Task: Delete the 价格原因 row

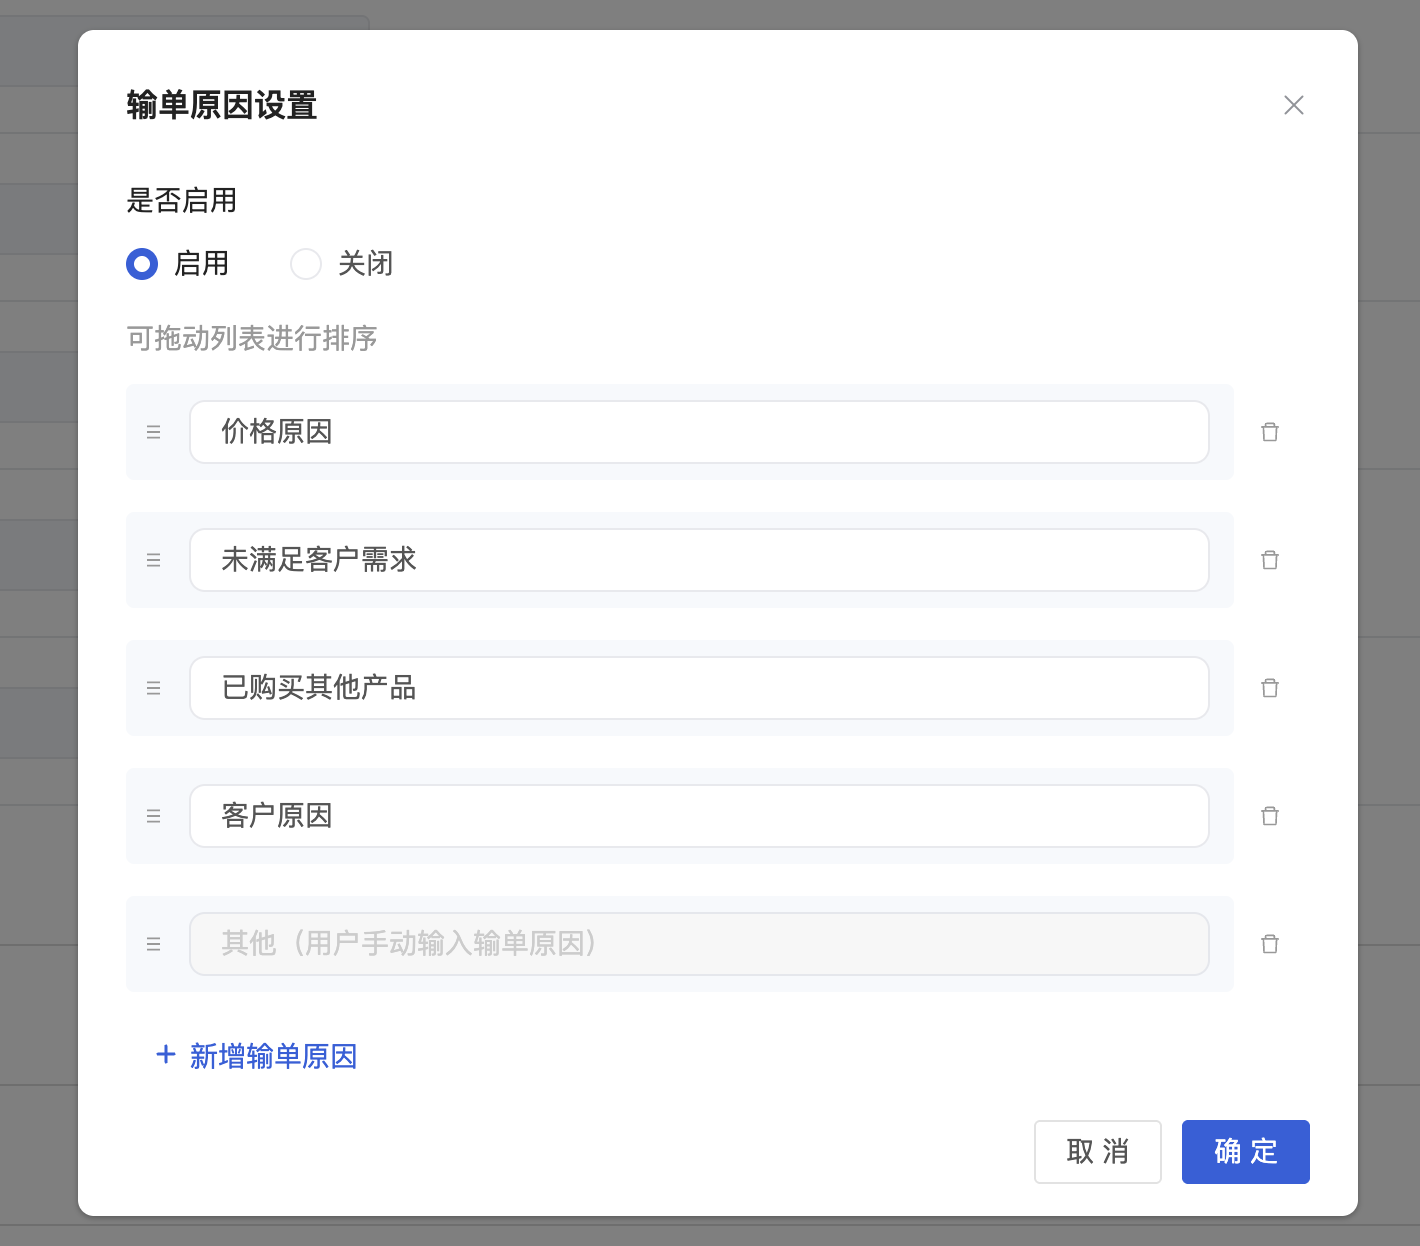Action: pyautogui.click(x=1270, y=432)
